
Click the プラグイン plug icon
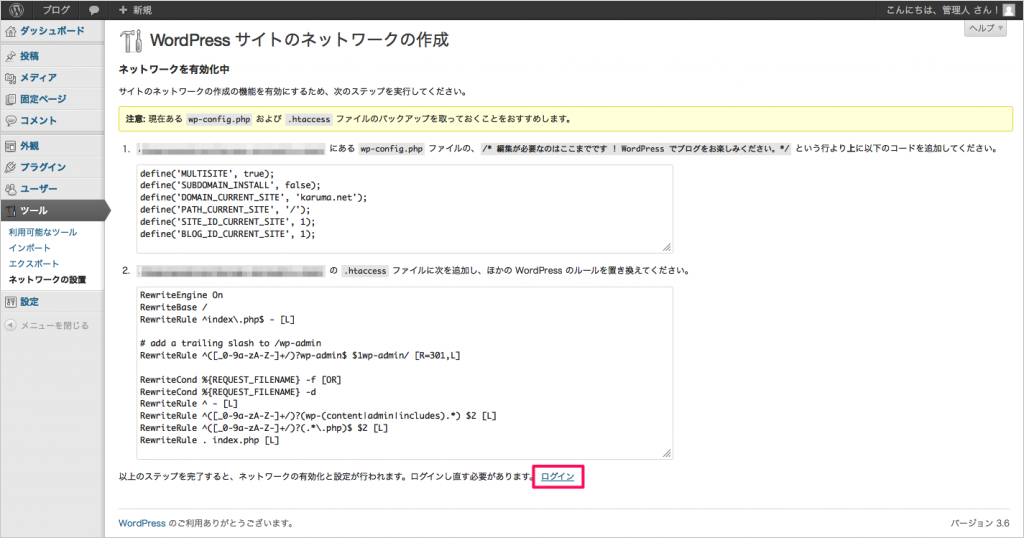(x=10, y=167)
